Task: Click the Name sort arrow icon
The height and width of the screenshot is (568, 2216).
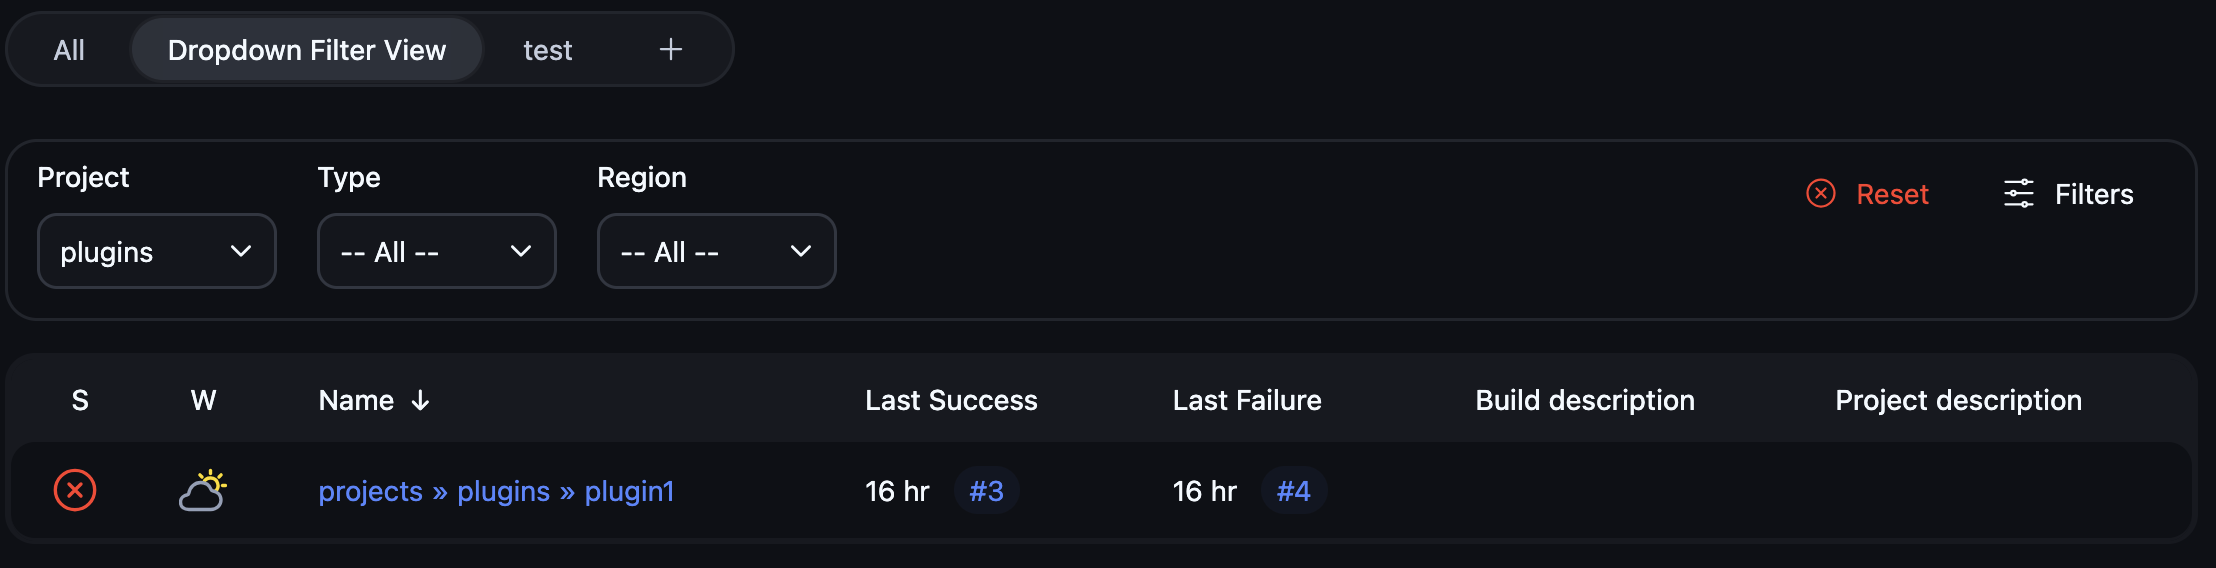Action: (x=421, y=401)
